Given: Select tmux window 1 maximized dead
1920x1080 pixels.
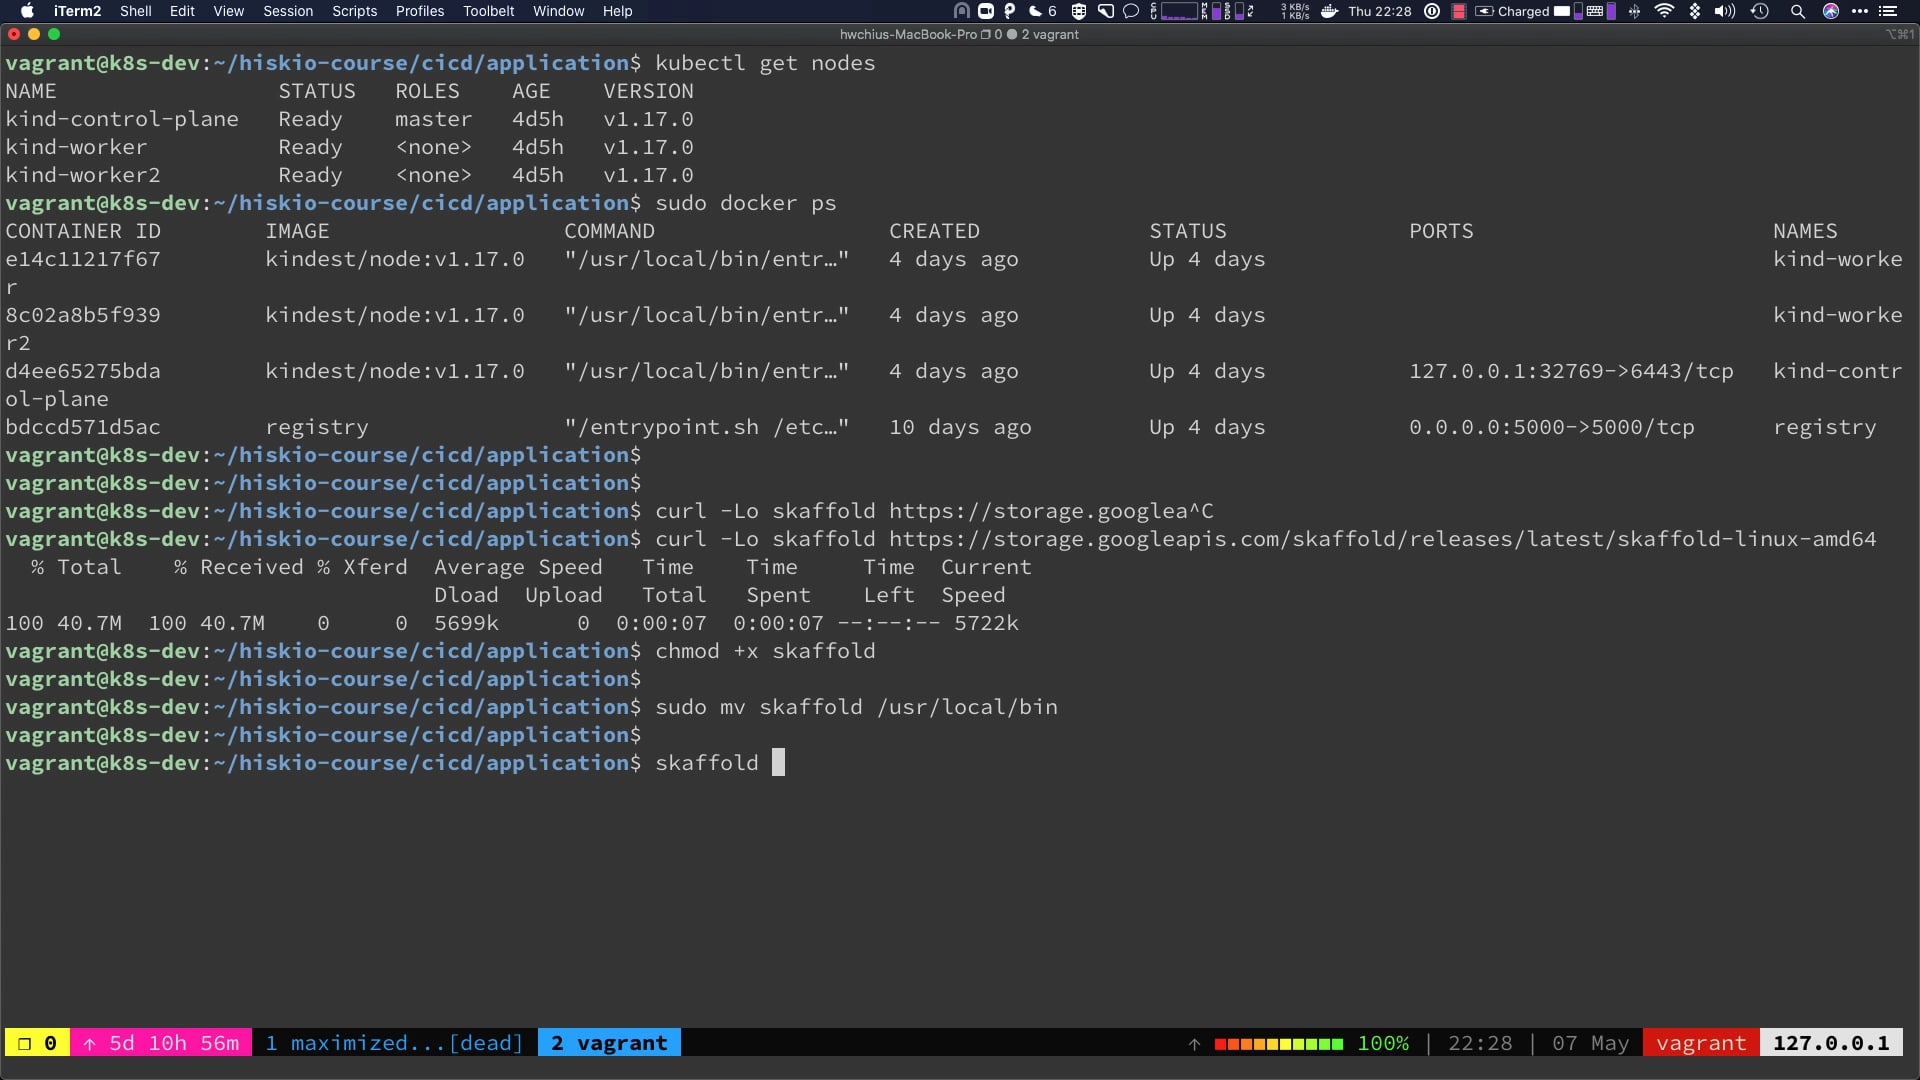Looking at the screenshot, I should click(x=394, y=1043).
